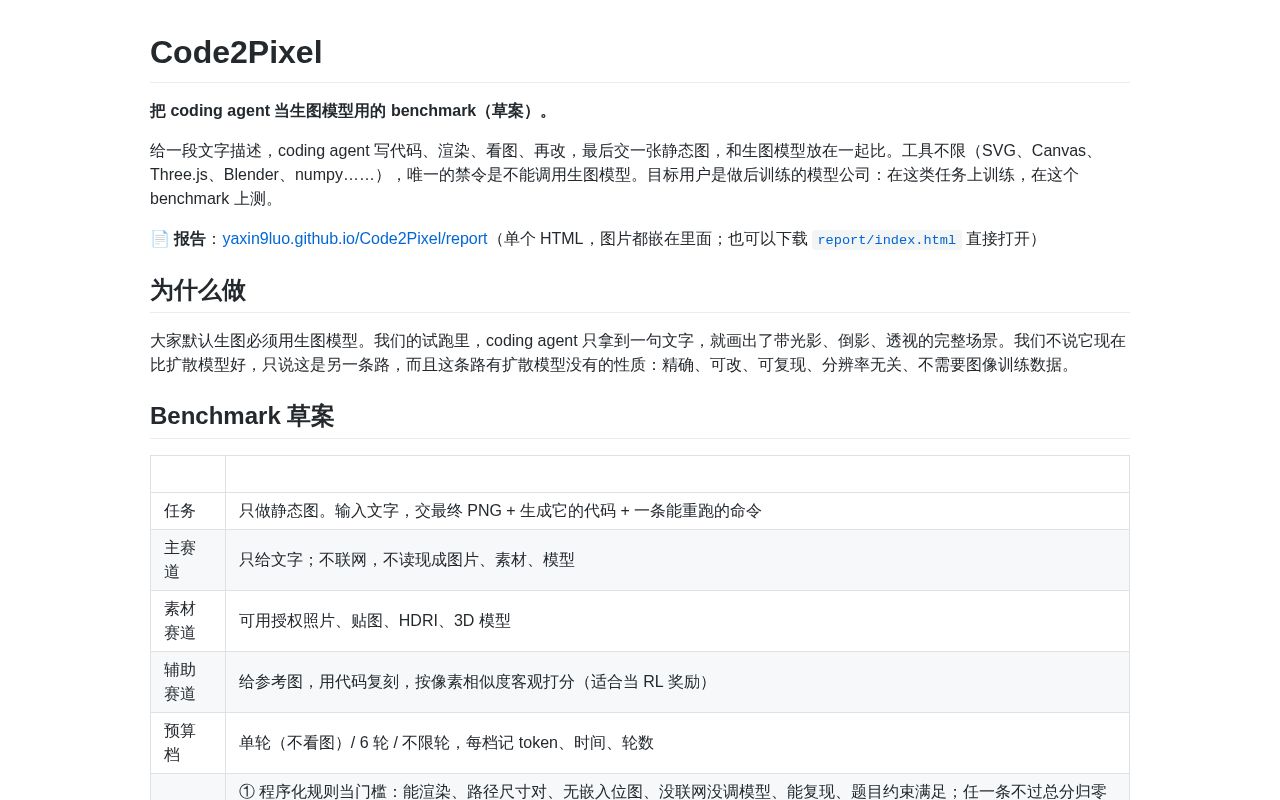Image resolution: width=1280 pixels, height=800 pixels.
Task: Click the 预算档 table cell
Action: [x=188, y=743]
